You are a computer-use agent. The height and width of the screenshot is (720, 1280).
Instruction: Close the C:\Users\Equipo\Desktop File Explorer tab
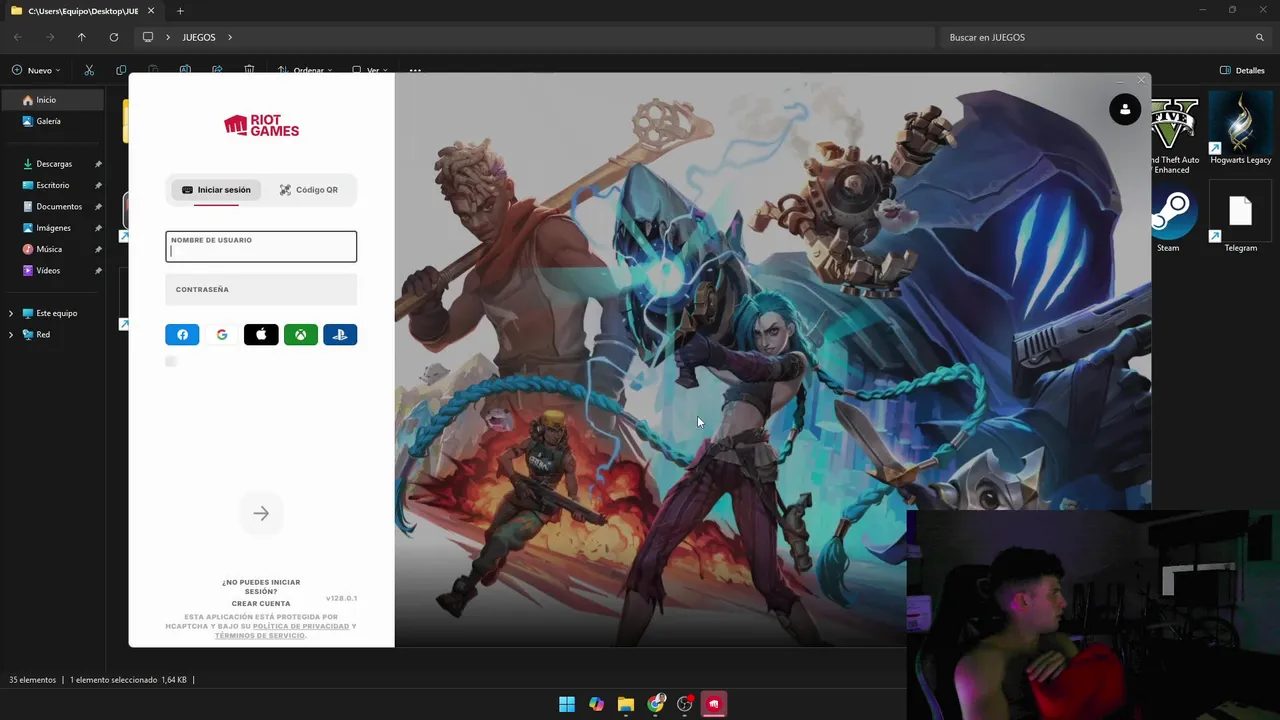(151, 11)
